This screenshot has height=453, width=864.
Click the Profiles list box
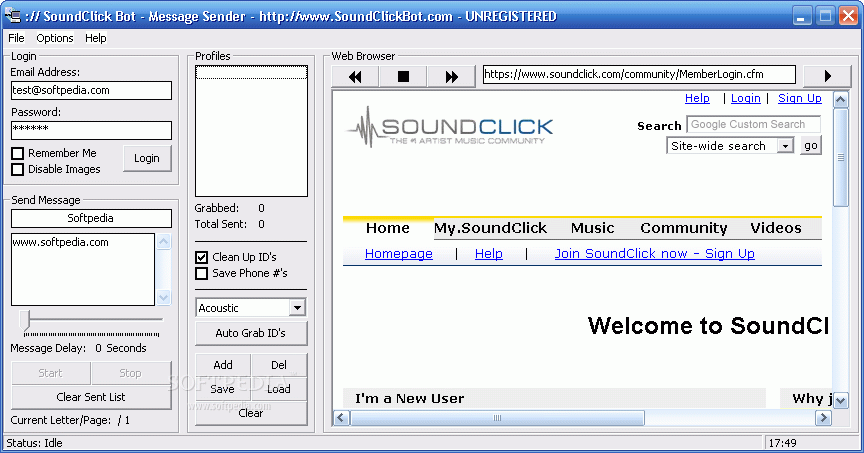point(251,131)
